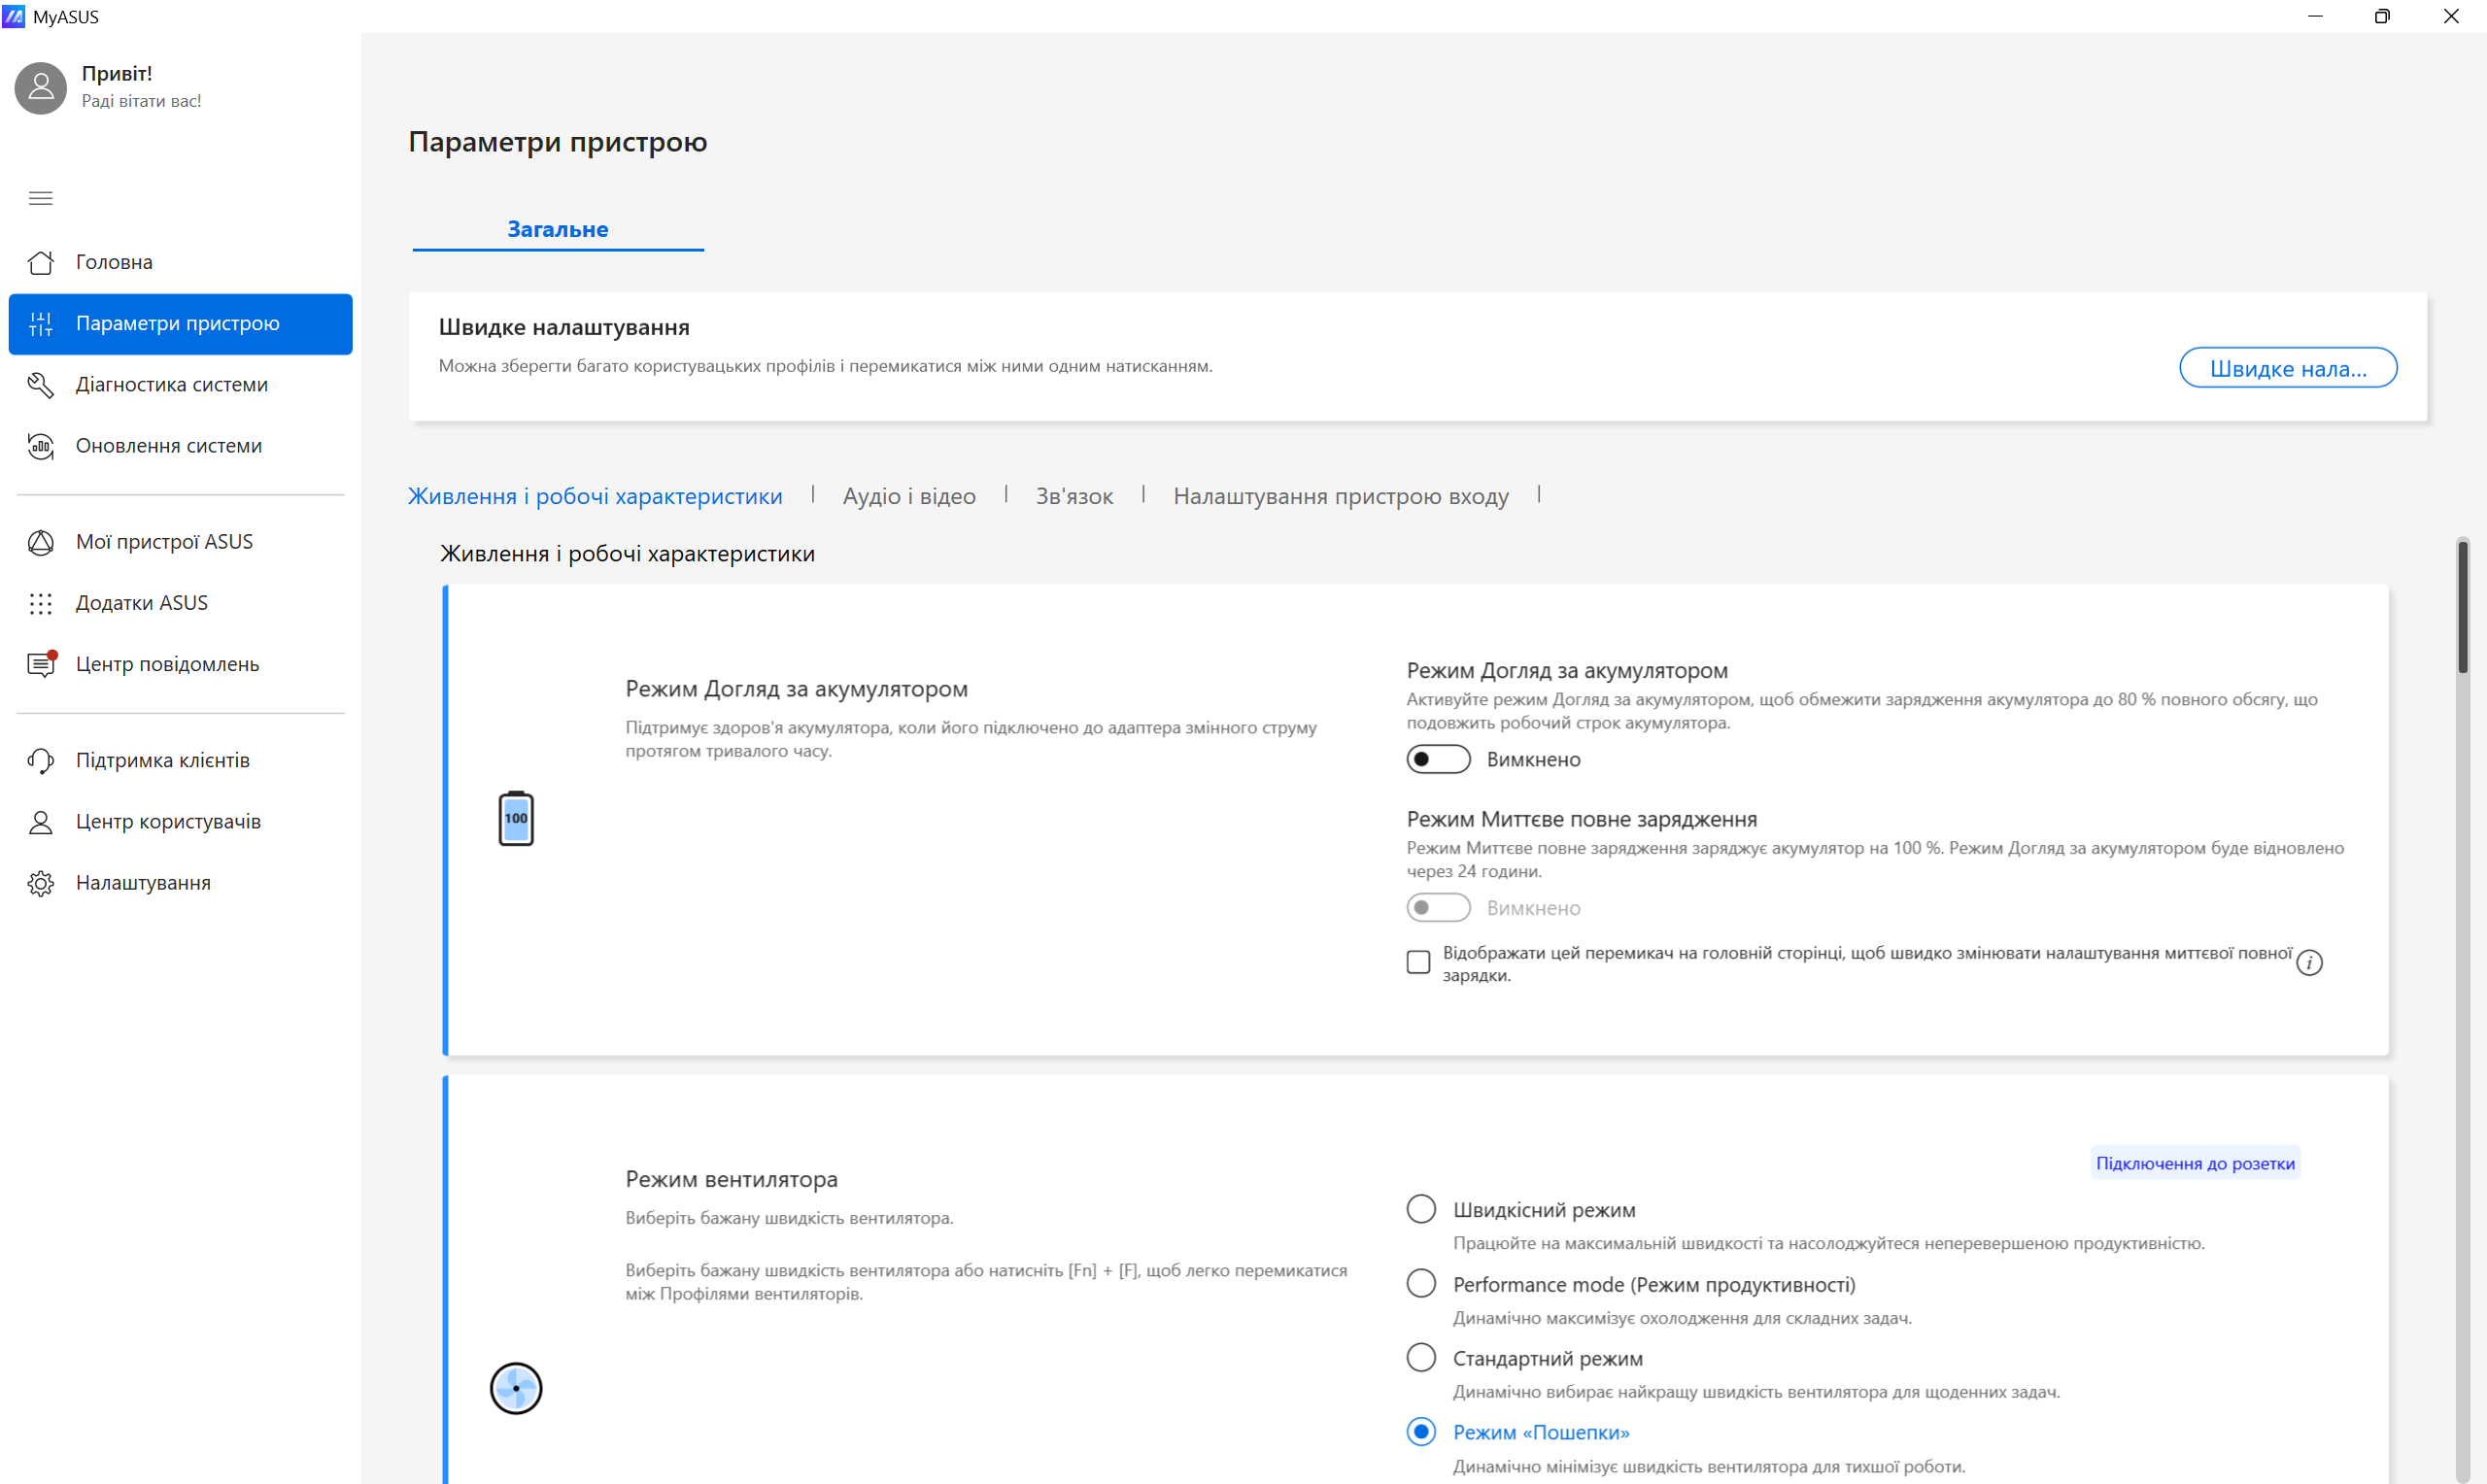Click info icon next to checkbox text

tap(2308, 962)
